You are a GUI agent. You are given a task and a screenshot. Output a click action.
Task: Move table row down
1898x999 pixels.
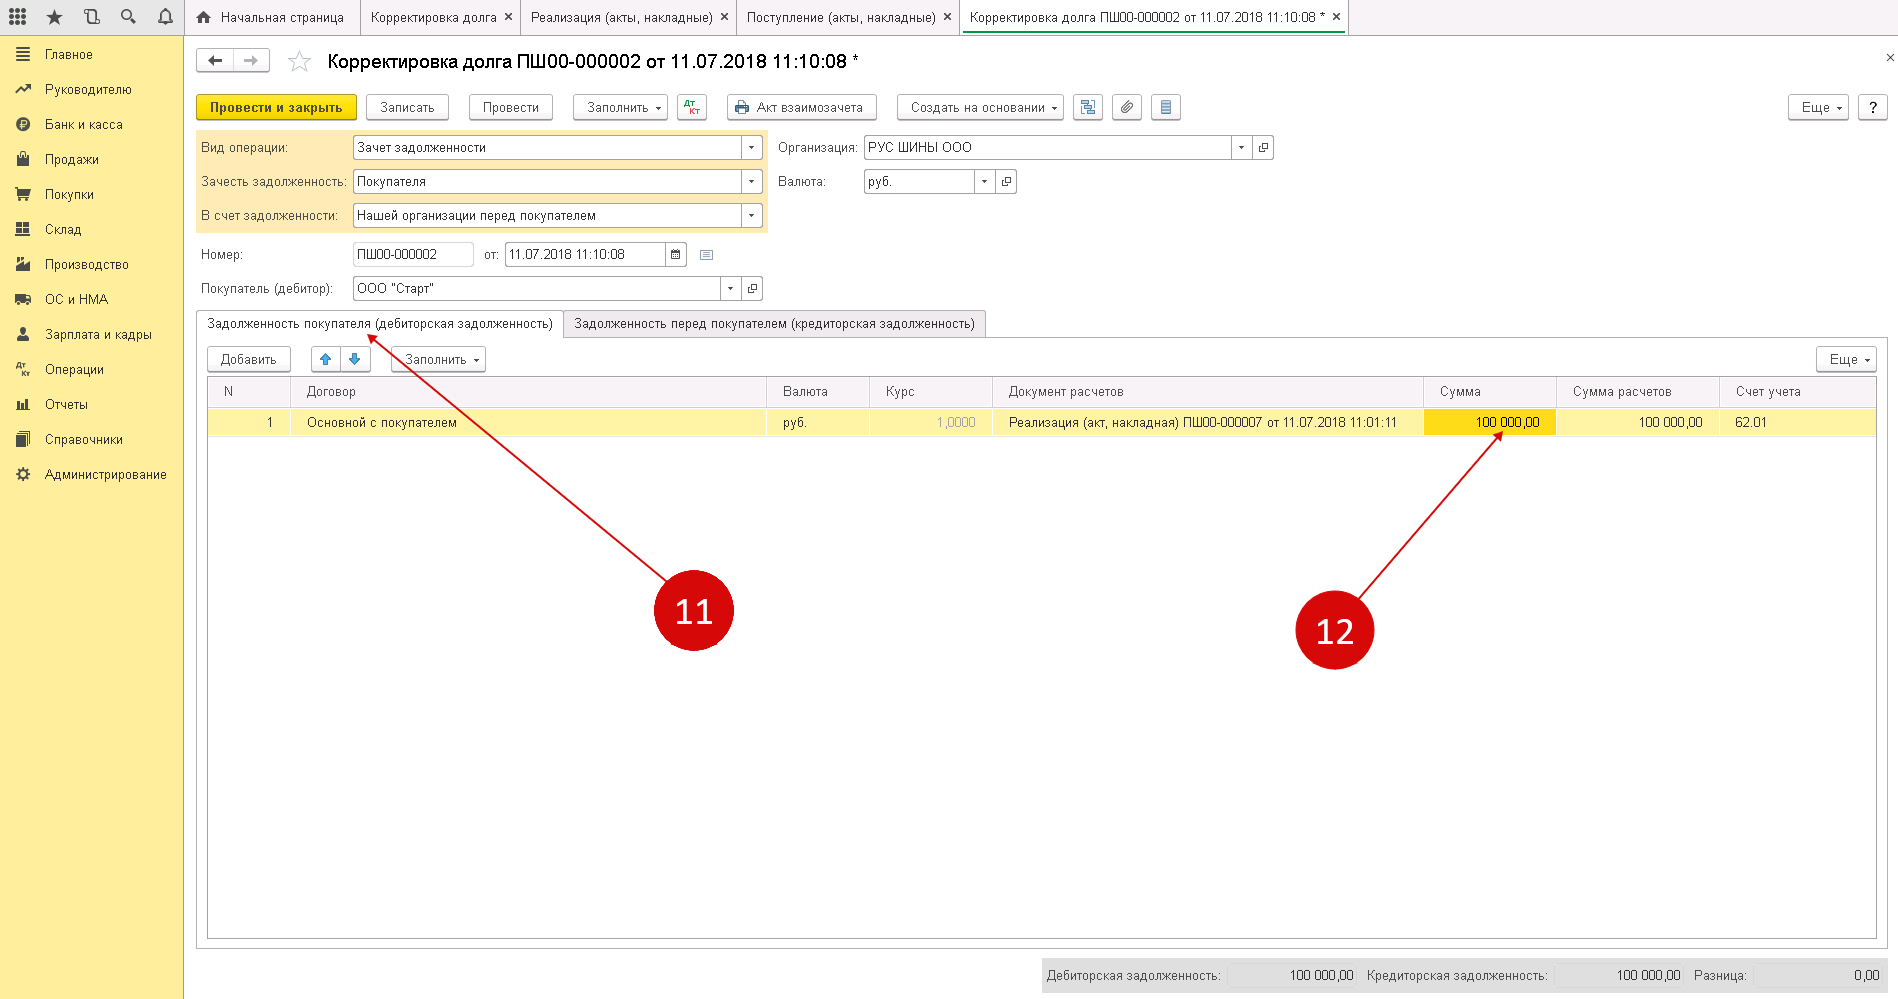click(355, 360)
